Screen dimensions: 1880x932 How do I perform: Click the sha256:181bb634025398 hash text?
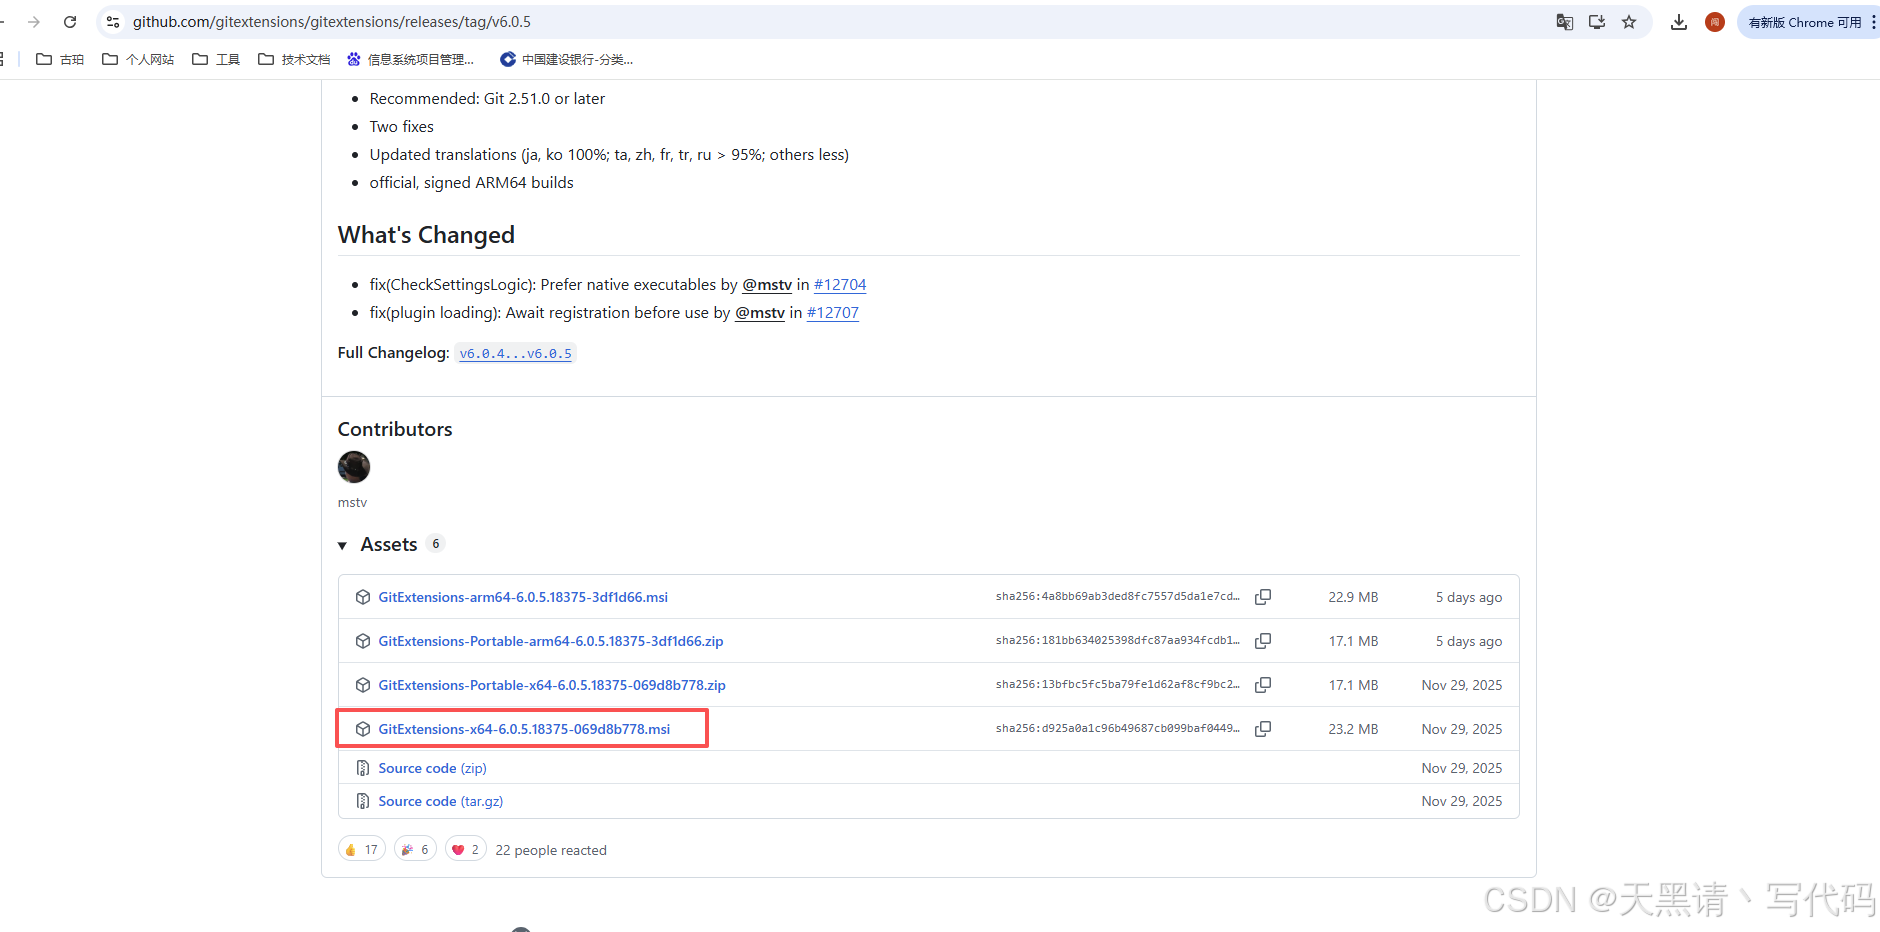pyautogui.click(x=1117, y=641)
